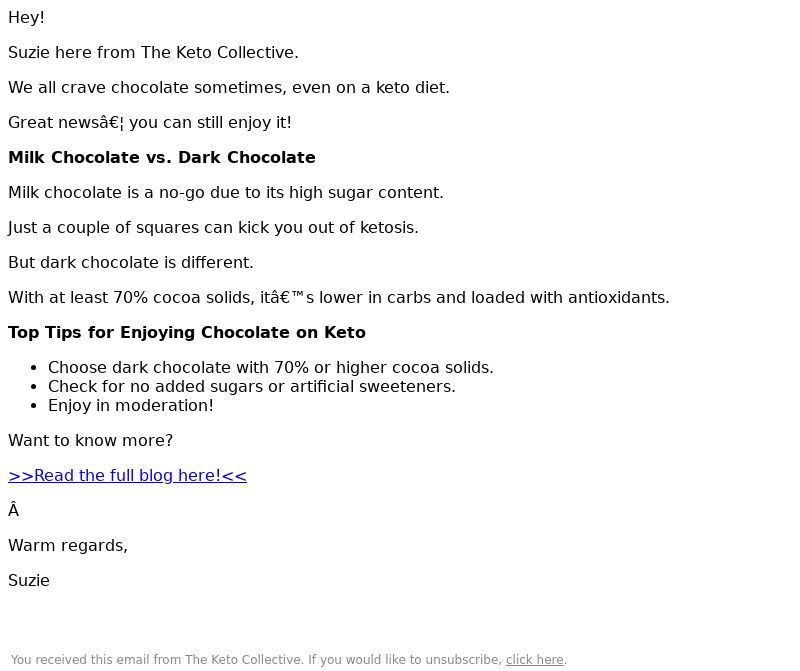The image size is (800, 671).
Task: Click the 'You received this email' footer text
Action: tap(256, 660)
